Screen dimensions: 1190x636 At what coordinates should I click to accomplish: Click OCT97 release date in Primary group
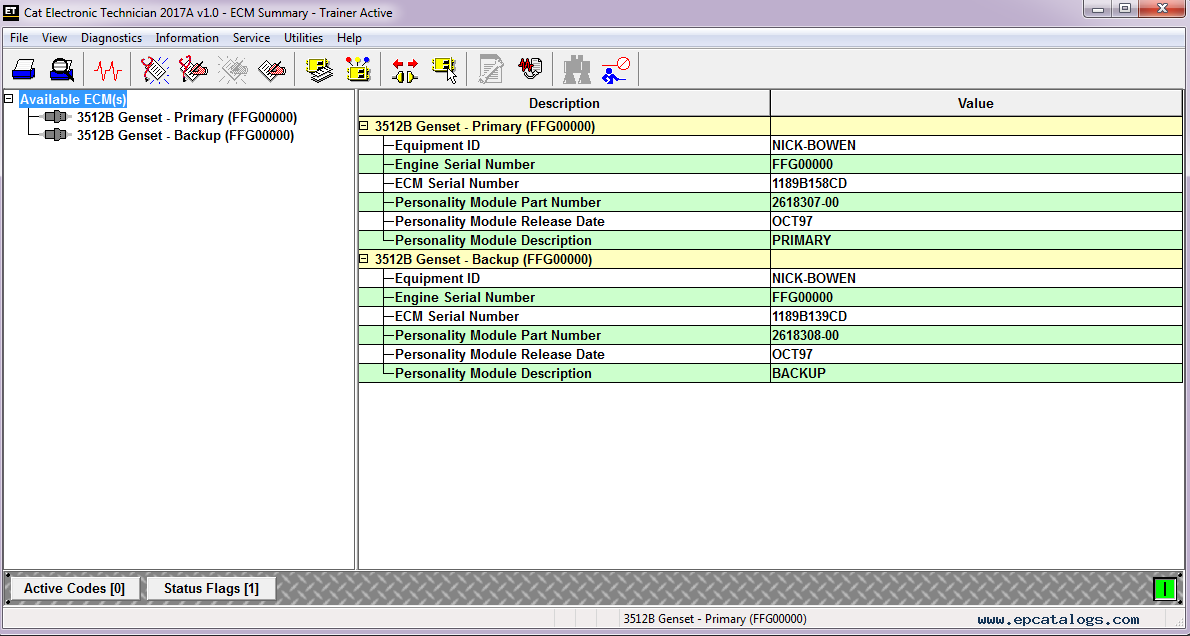(x=792, y=222)
